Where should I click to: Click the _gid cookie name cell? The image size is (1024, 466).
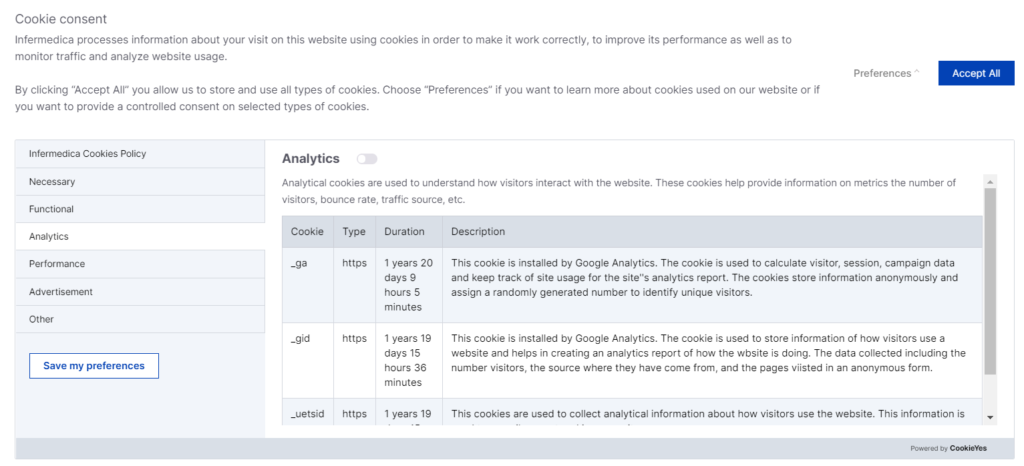coord(308,360)
